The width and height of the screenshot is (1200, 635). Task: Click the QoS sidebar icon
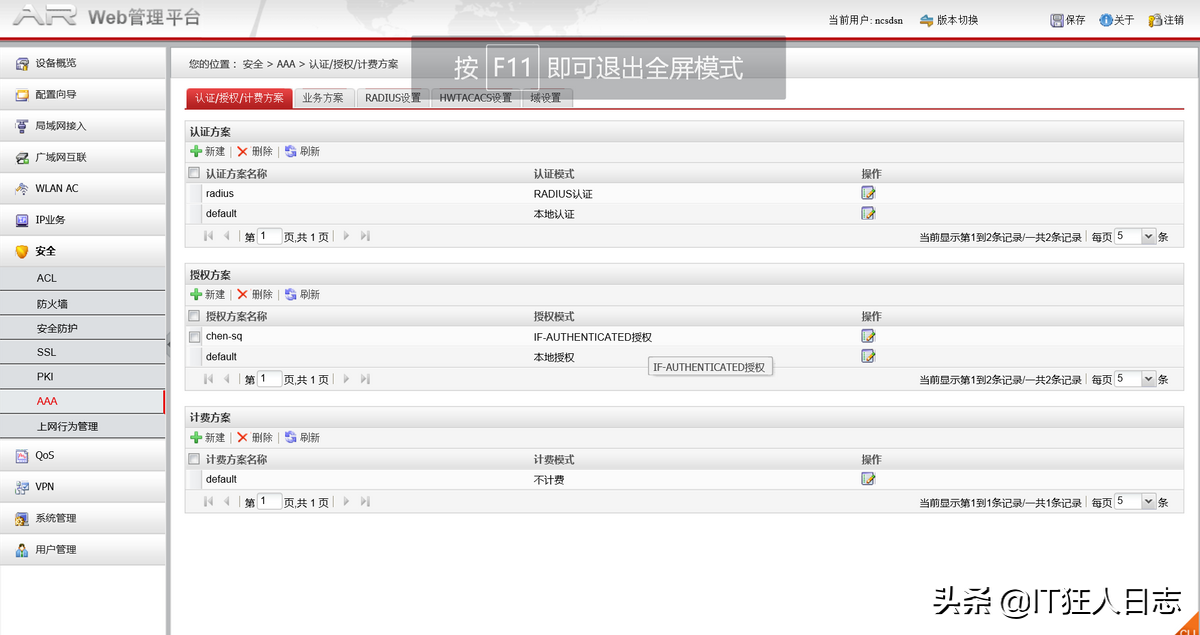(x=22, y=455)
